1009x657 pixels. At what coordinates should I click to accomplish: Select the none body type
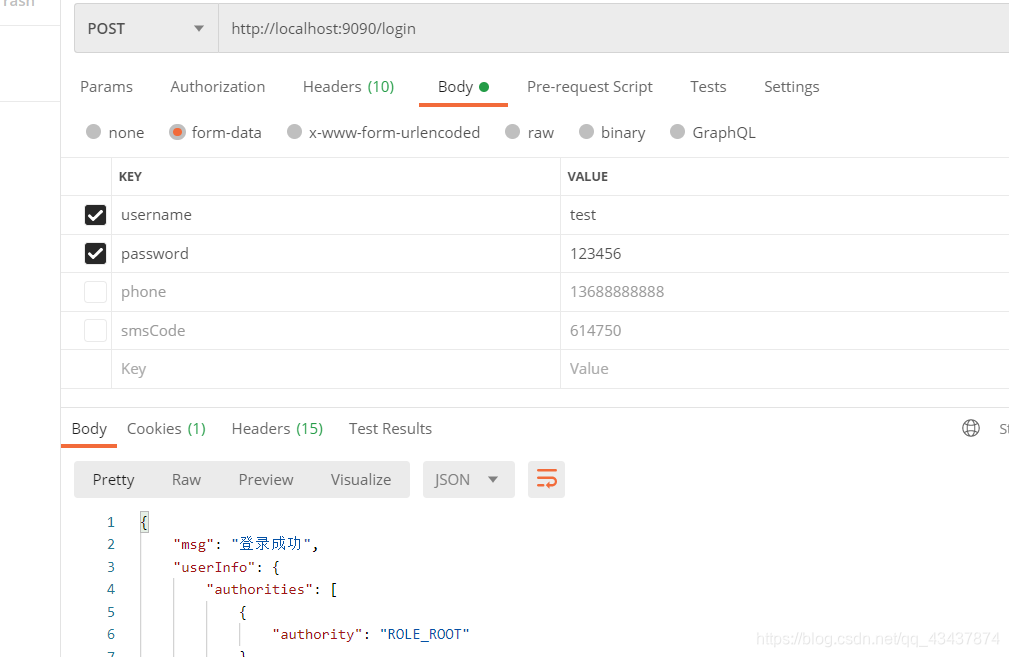click(x=115, y=133)
